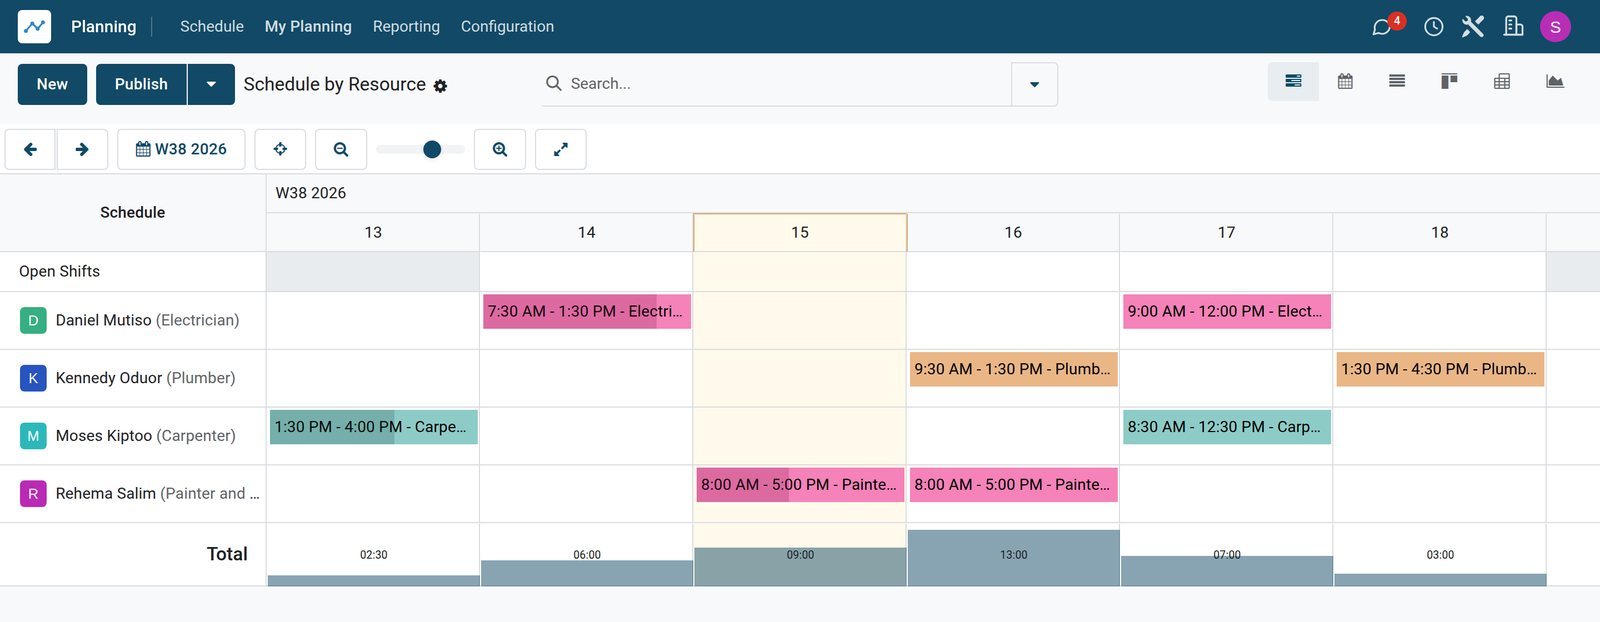Screen dimensions: 1600x622
Task: Click Kennedy Oduor's avatar
Action: pyautogui.click(x=33, y=378)
